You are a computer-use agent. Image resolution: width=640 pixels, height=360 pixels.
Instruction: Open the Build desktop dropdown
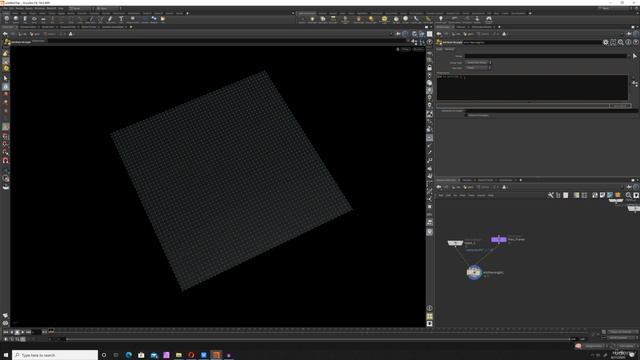[x=80, y=8]
